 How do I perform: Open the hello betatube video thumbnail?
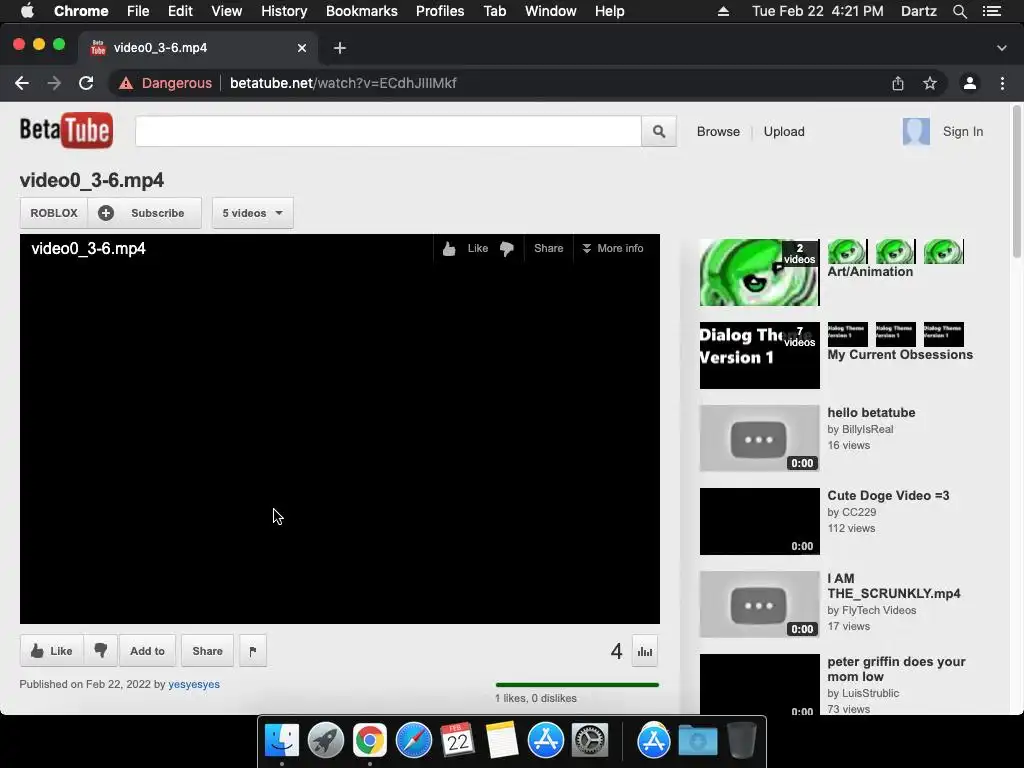pyautogui.click(x=760, y=438)
